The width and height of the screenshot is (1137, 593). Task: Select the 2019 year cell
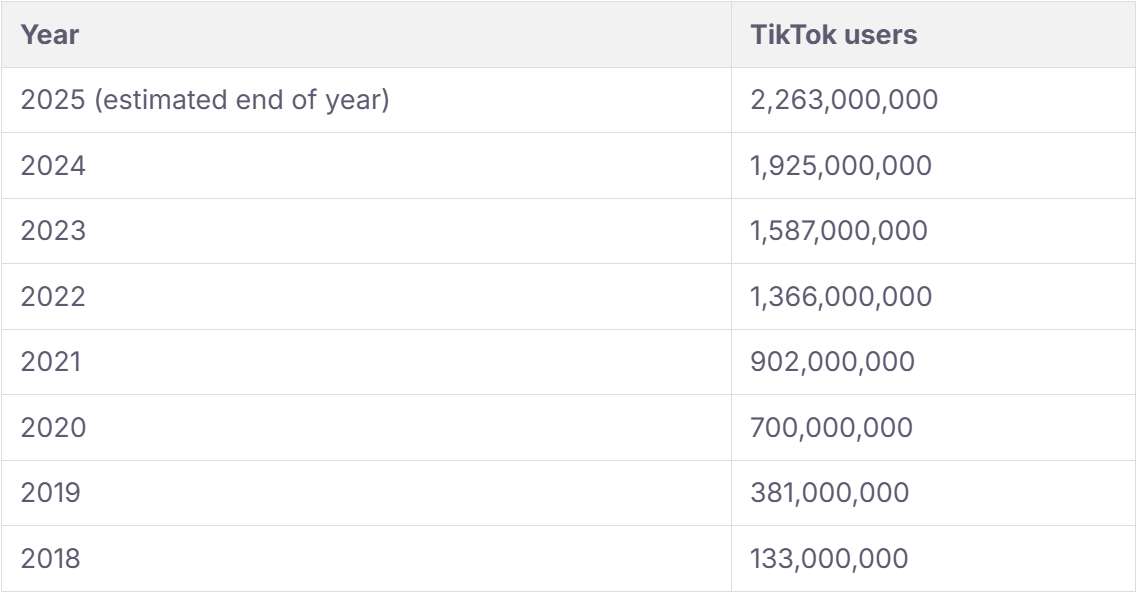coord(51,493)
